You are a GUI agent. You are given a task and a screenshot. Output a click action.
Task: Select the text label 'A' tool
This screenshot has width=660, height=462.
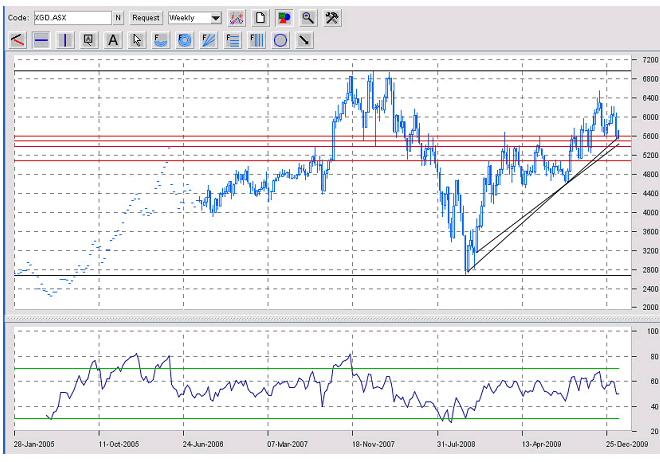pos(113,40)
